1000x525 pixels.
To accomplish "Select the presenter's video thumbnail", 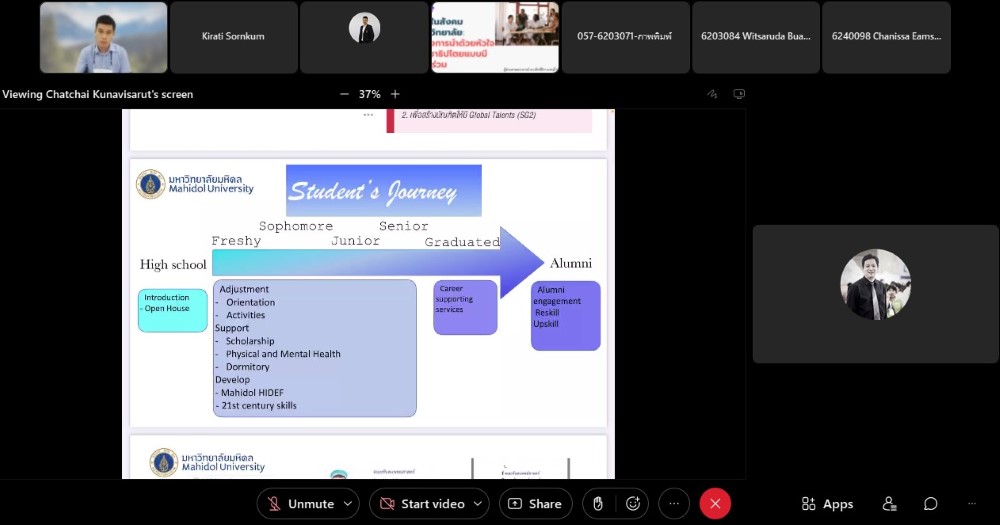I will [x=104, y=38].
